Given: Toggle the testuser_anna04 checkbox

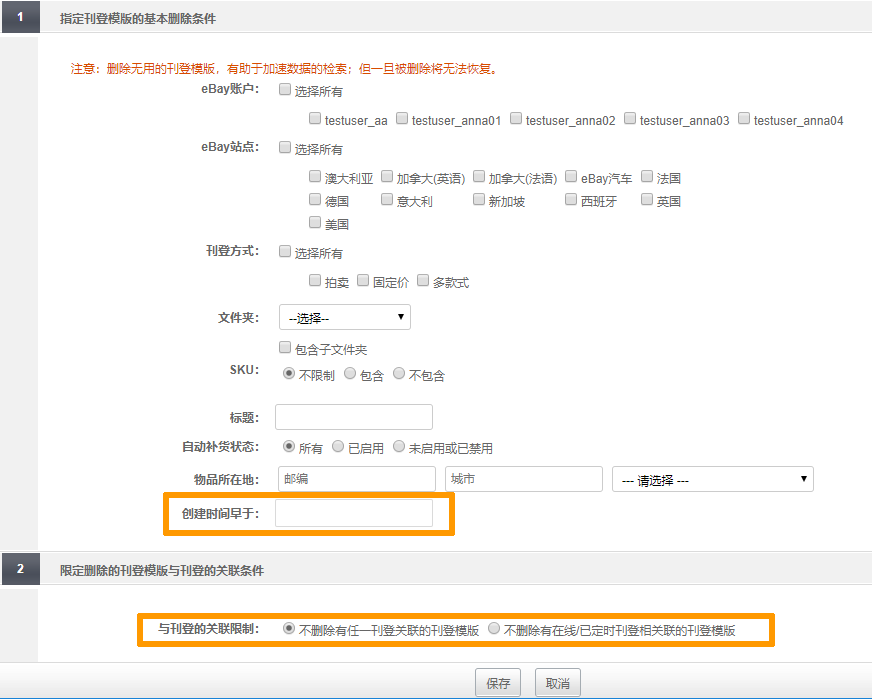Looking at the screenshot, I should coord(744,118).
